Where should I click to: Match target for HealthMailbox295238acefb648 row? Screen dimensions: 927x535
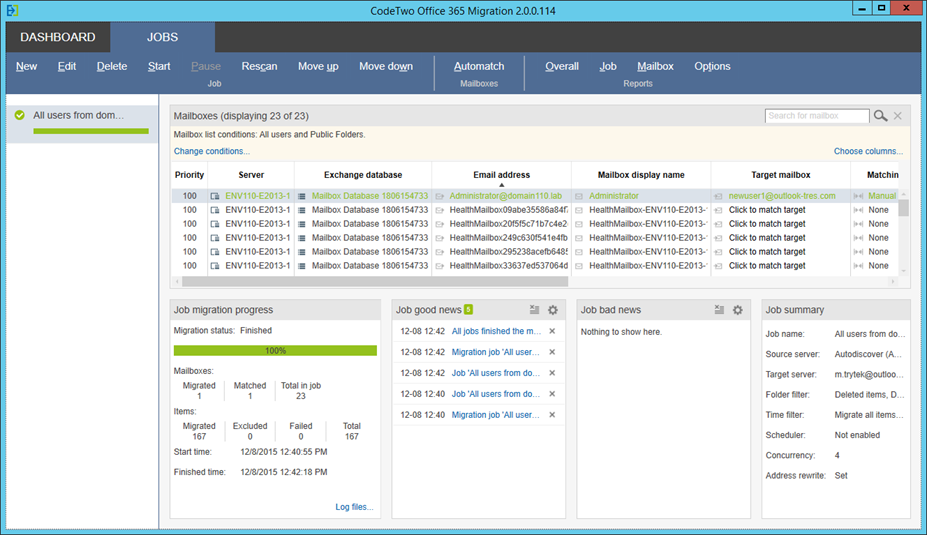click(x=767, y=252)
